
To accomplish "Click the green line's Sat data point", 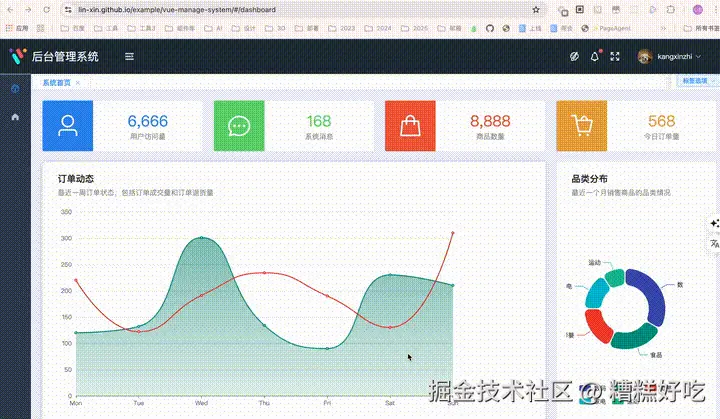I will pos(390,275).
